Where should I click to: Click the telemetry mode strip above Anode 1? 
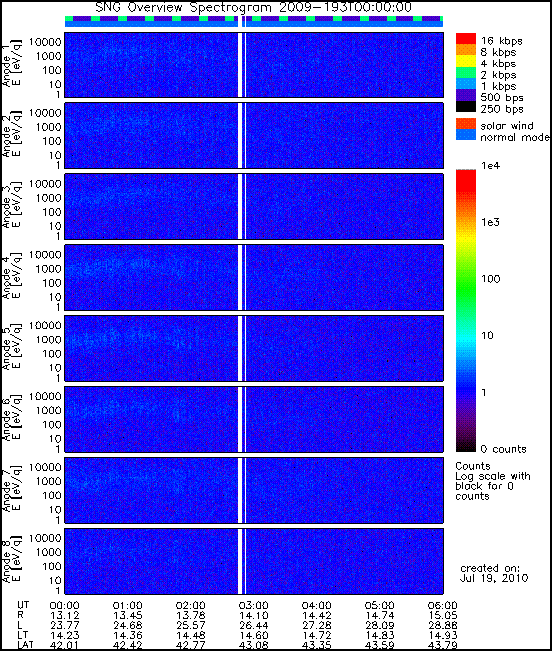pos(254,22)
